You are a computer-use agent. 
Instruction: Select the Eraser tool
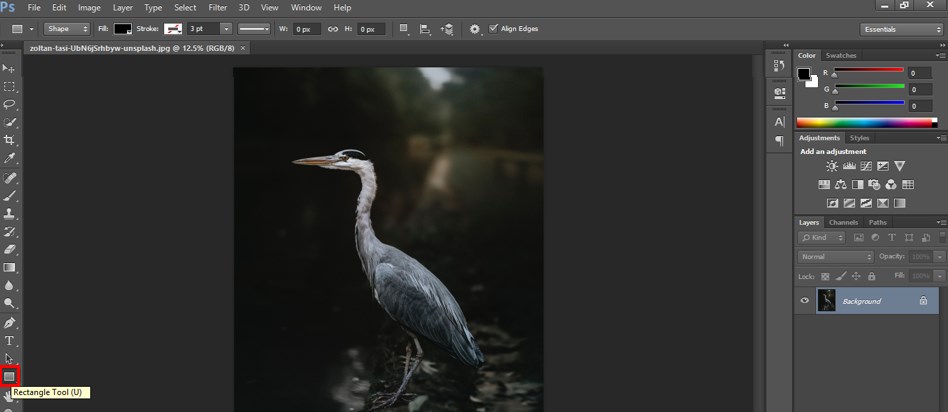(10, 249)
